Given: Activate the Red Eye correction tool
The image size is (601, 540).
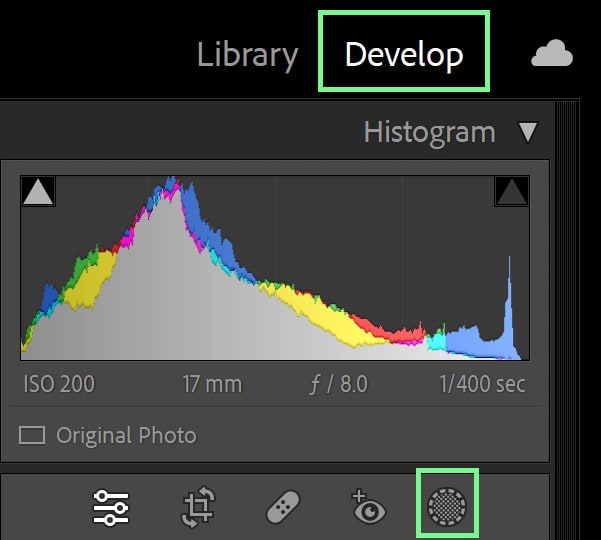Looking at the screenshot, I should (x=369, y=507).
